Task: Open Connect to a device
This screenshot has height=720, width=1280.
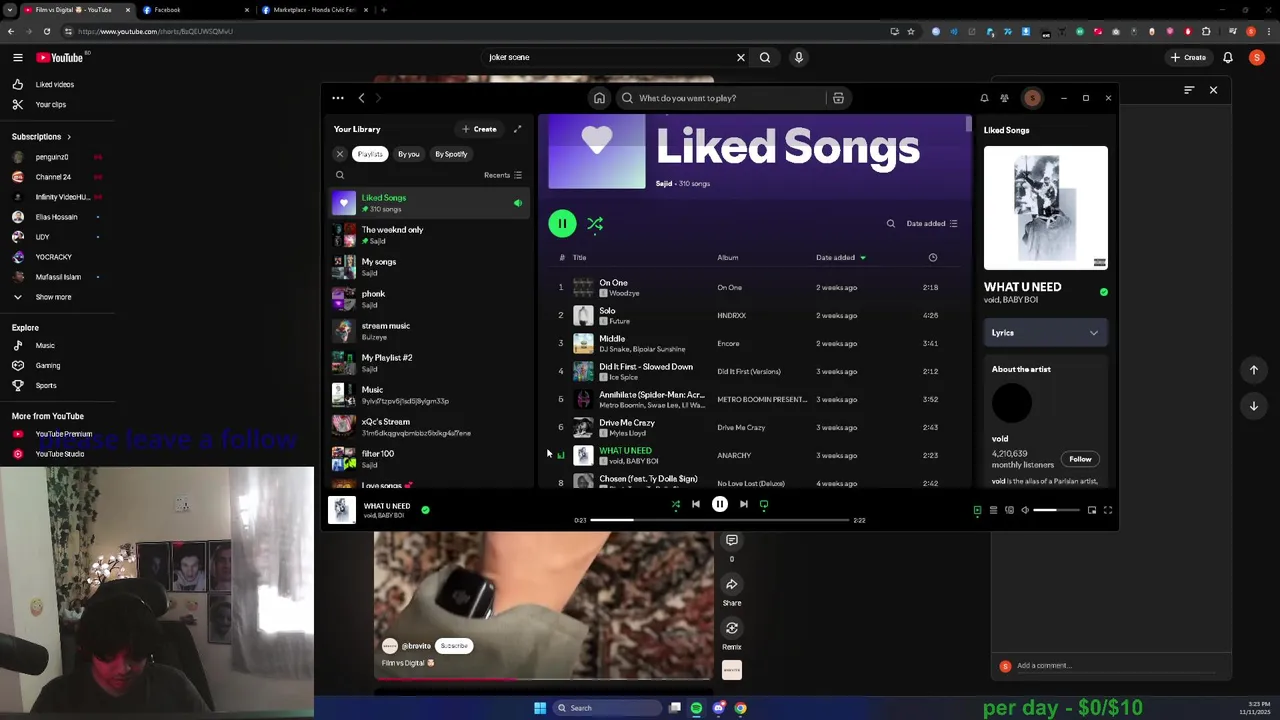Action: (x=1009, y=511)
